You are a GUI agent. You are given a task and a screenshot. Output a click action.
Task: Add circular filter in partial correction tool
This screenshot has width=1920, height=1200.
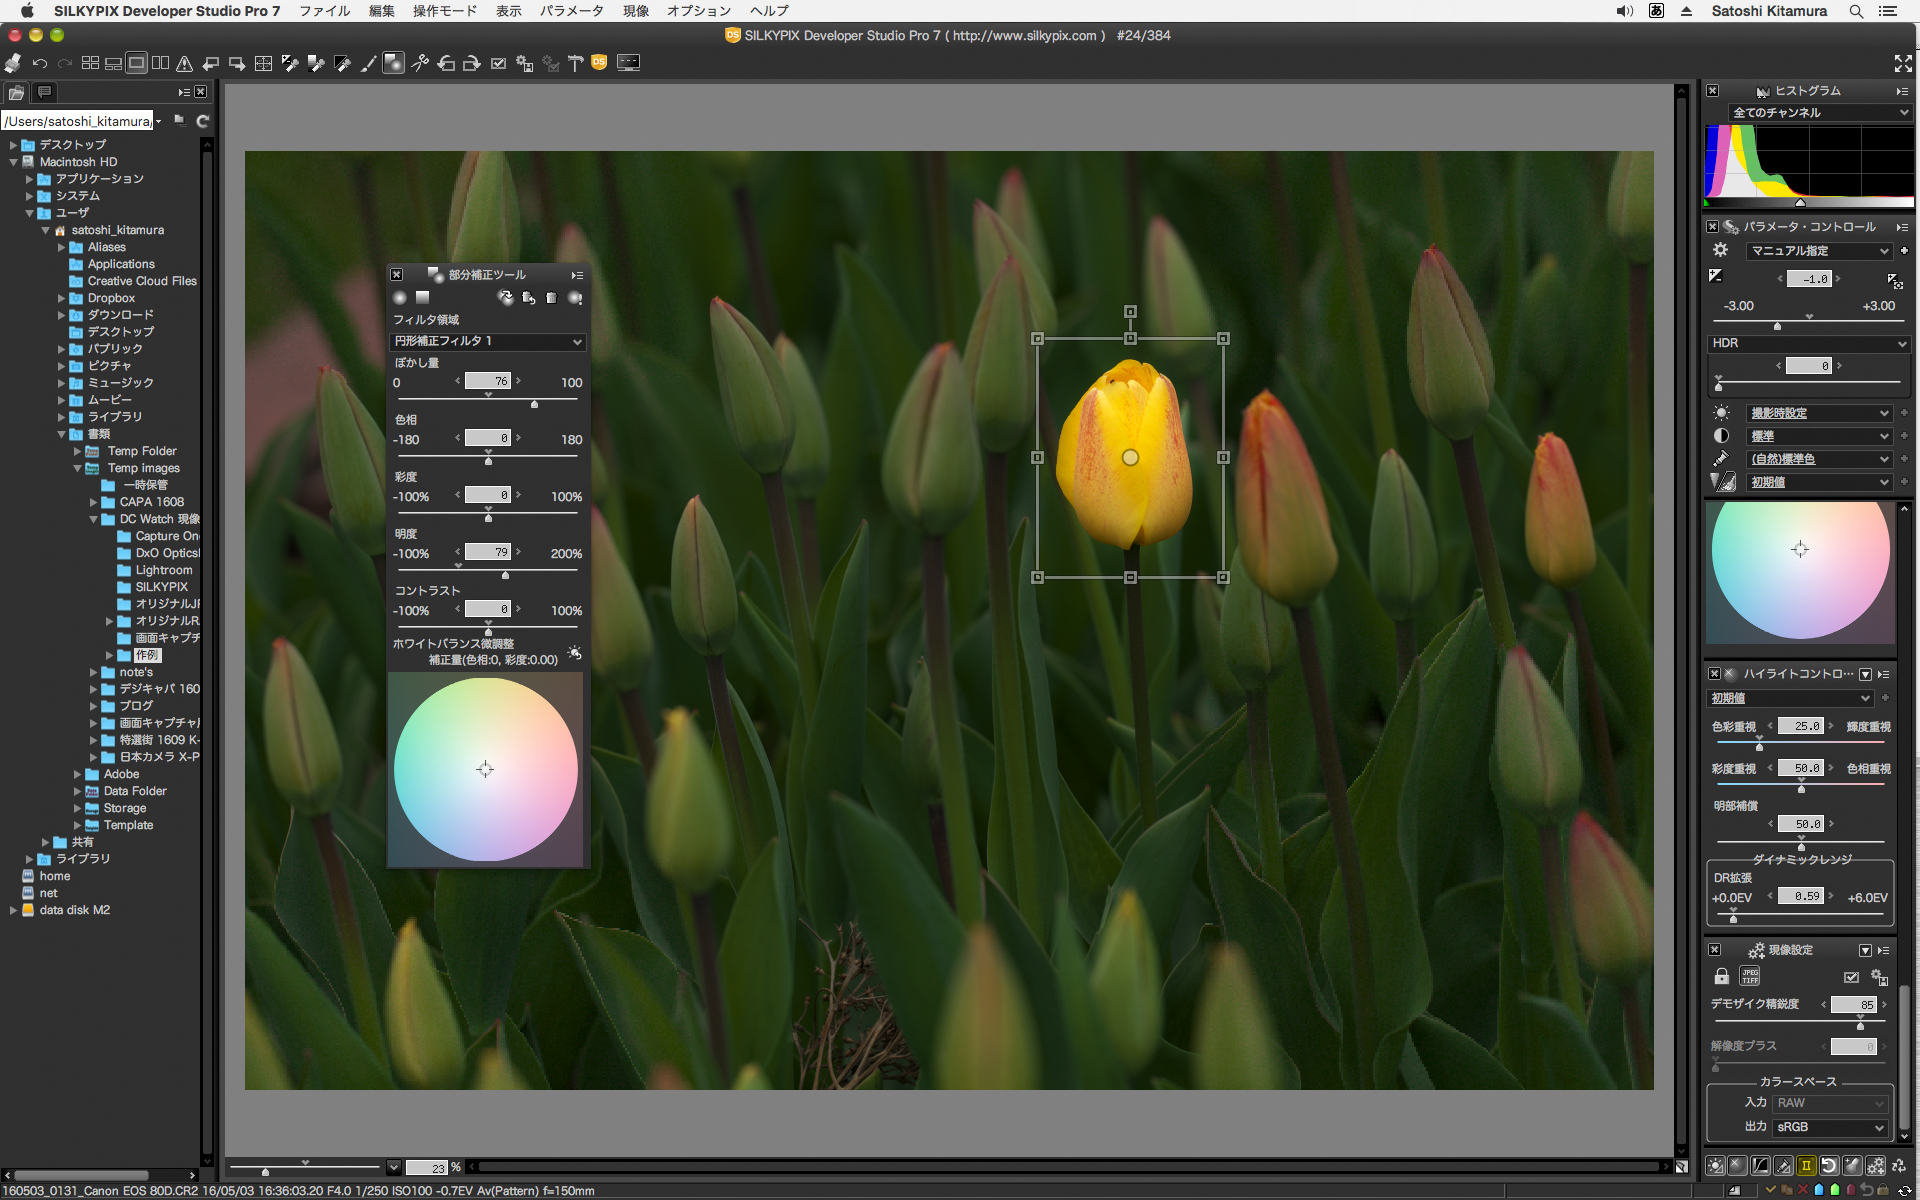click(x=400, y=298)
